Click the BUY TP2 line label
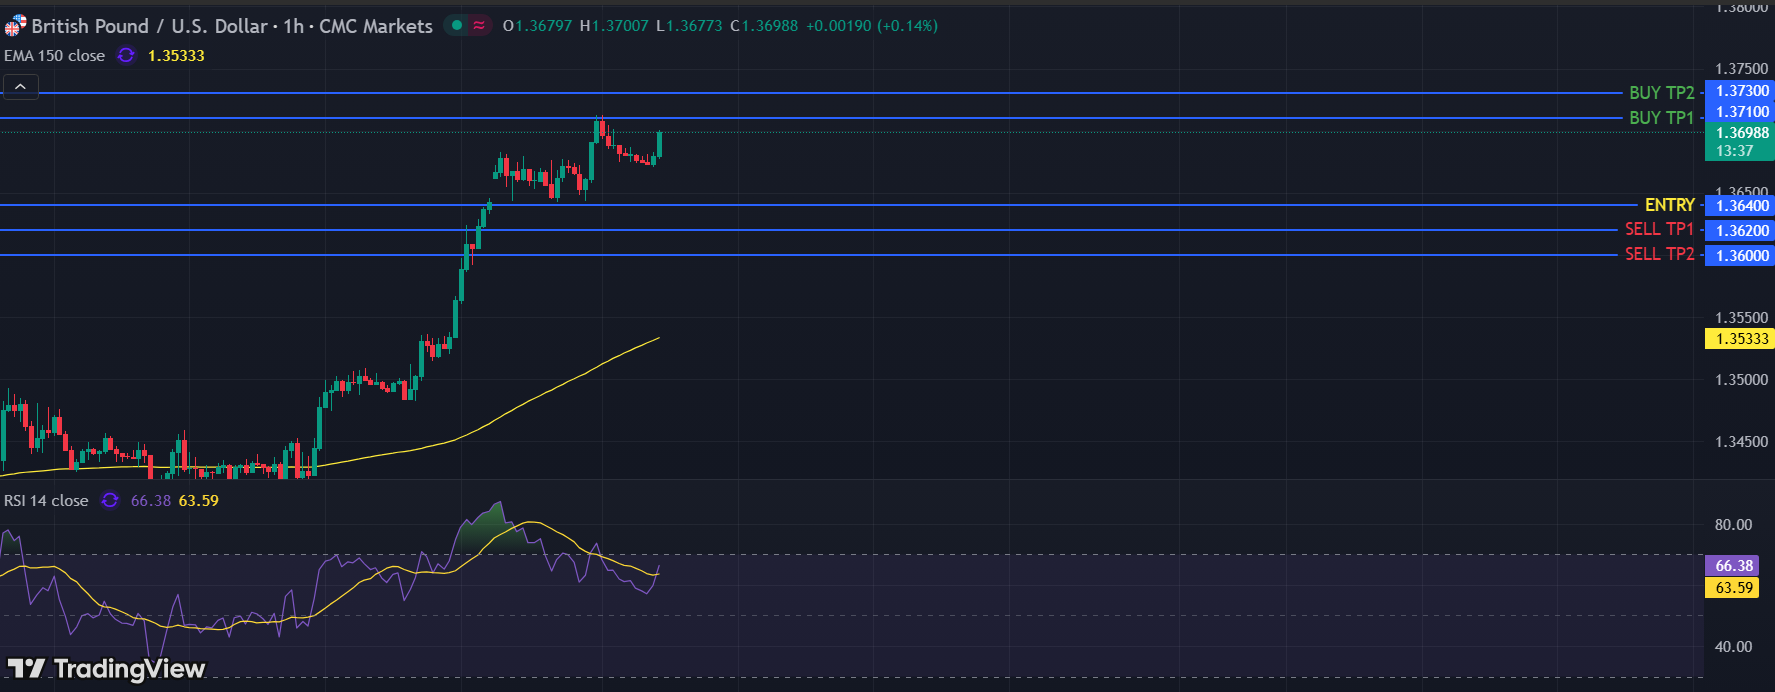1775x692 pixels. click(x=1661, y=93)
